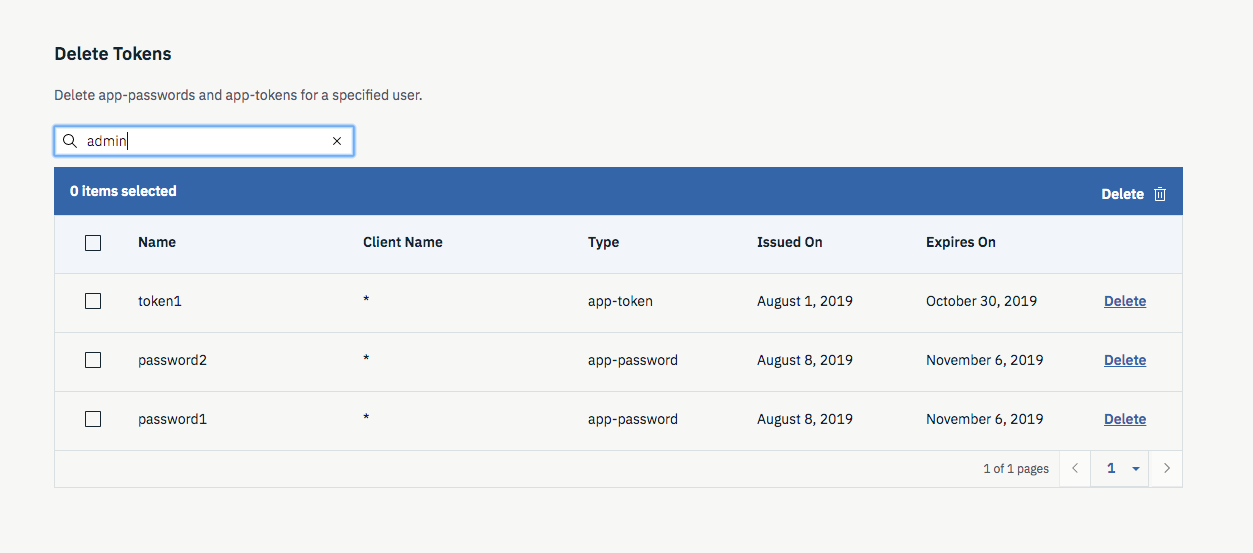
Task: Sort by the Expires On column header
Action: pos(960,242)
